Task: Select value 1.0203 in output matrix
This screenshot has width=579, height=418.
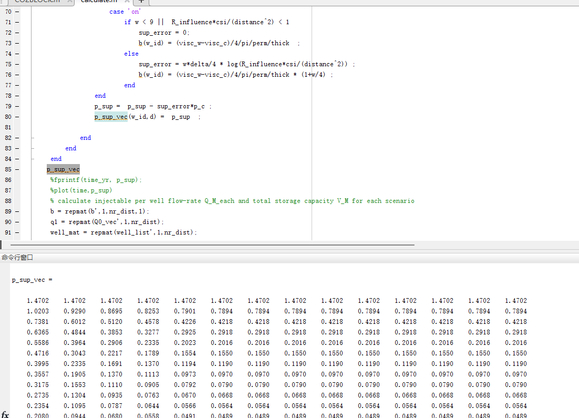Action: click(38, 311)
